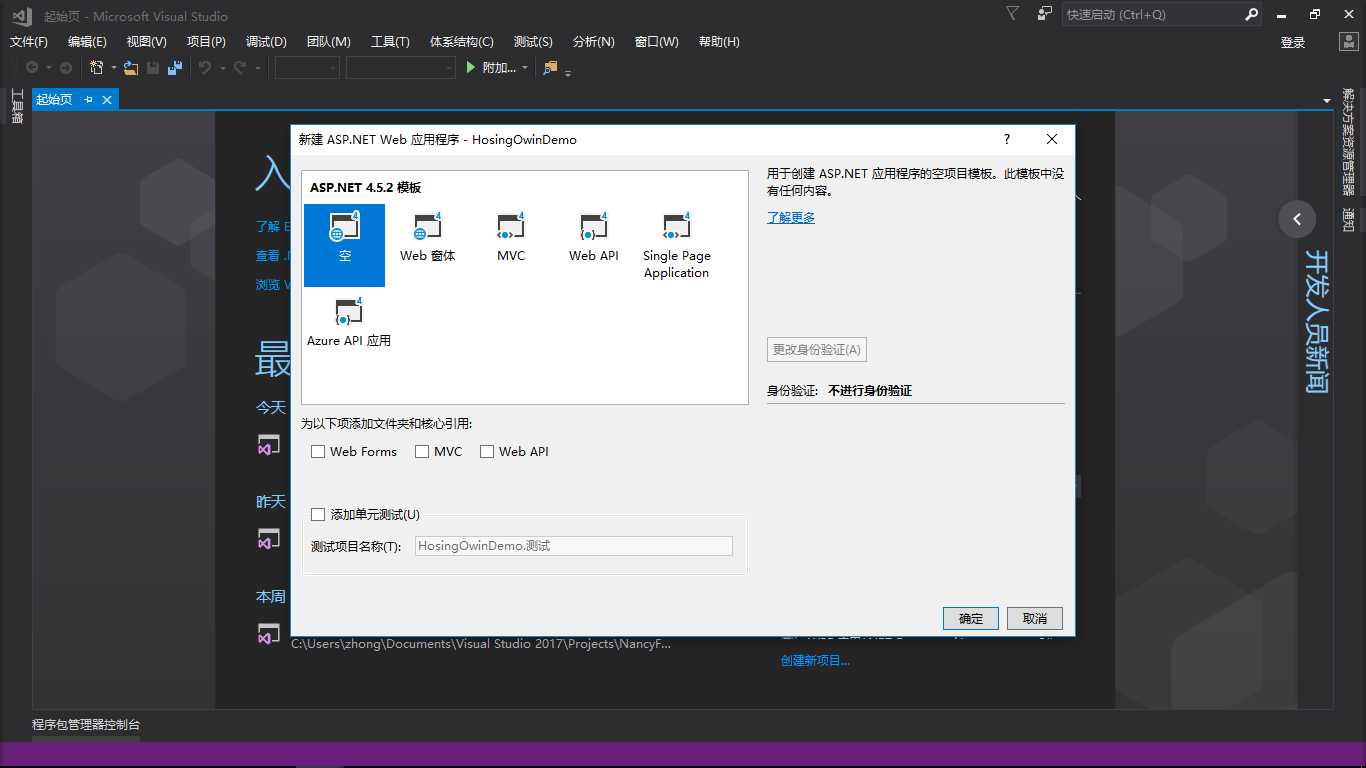Open the 体系结构(C) menu
This screenshot has width=1366, height=768.
point(462,42)
